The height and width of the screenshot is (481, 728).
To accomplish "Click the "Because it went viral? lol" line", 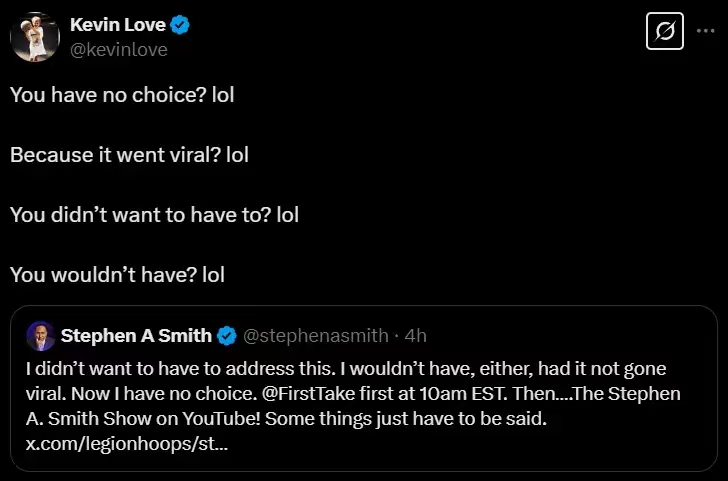I will click(x=129, y=155).
